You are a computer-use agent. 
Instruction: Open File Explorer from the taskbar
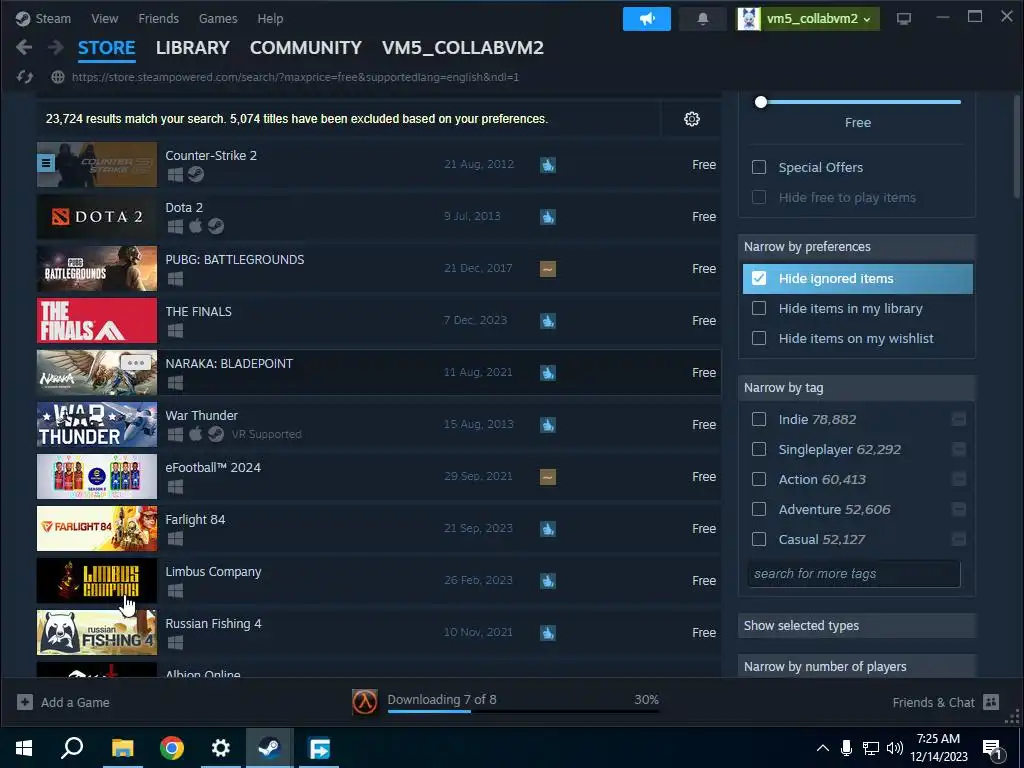(x=122, y=748)
